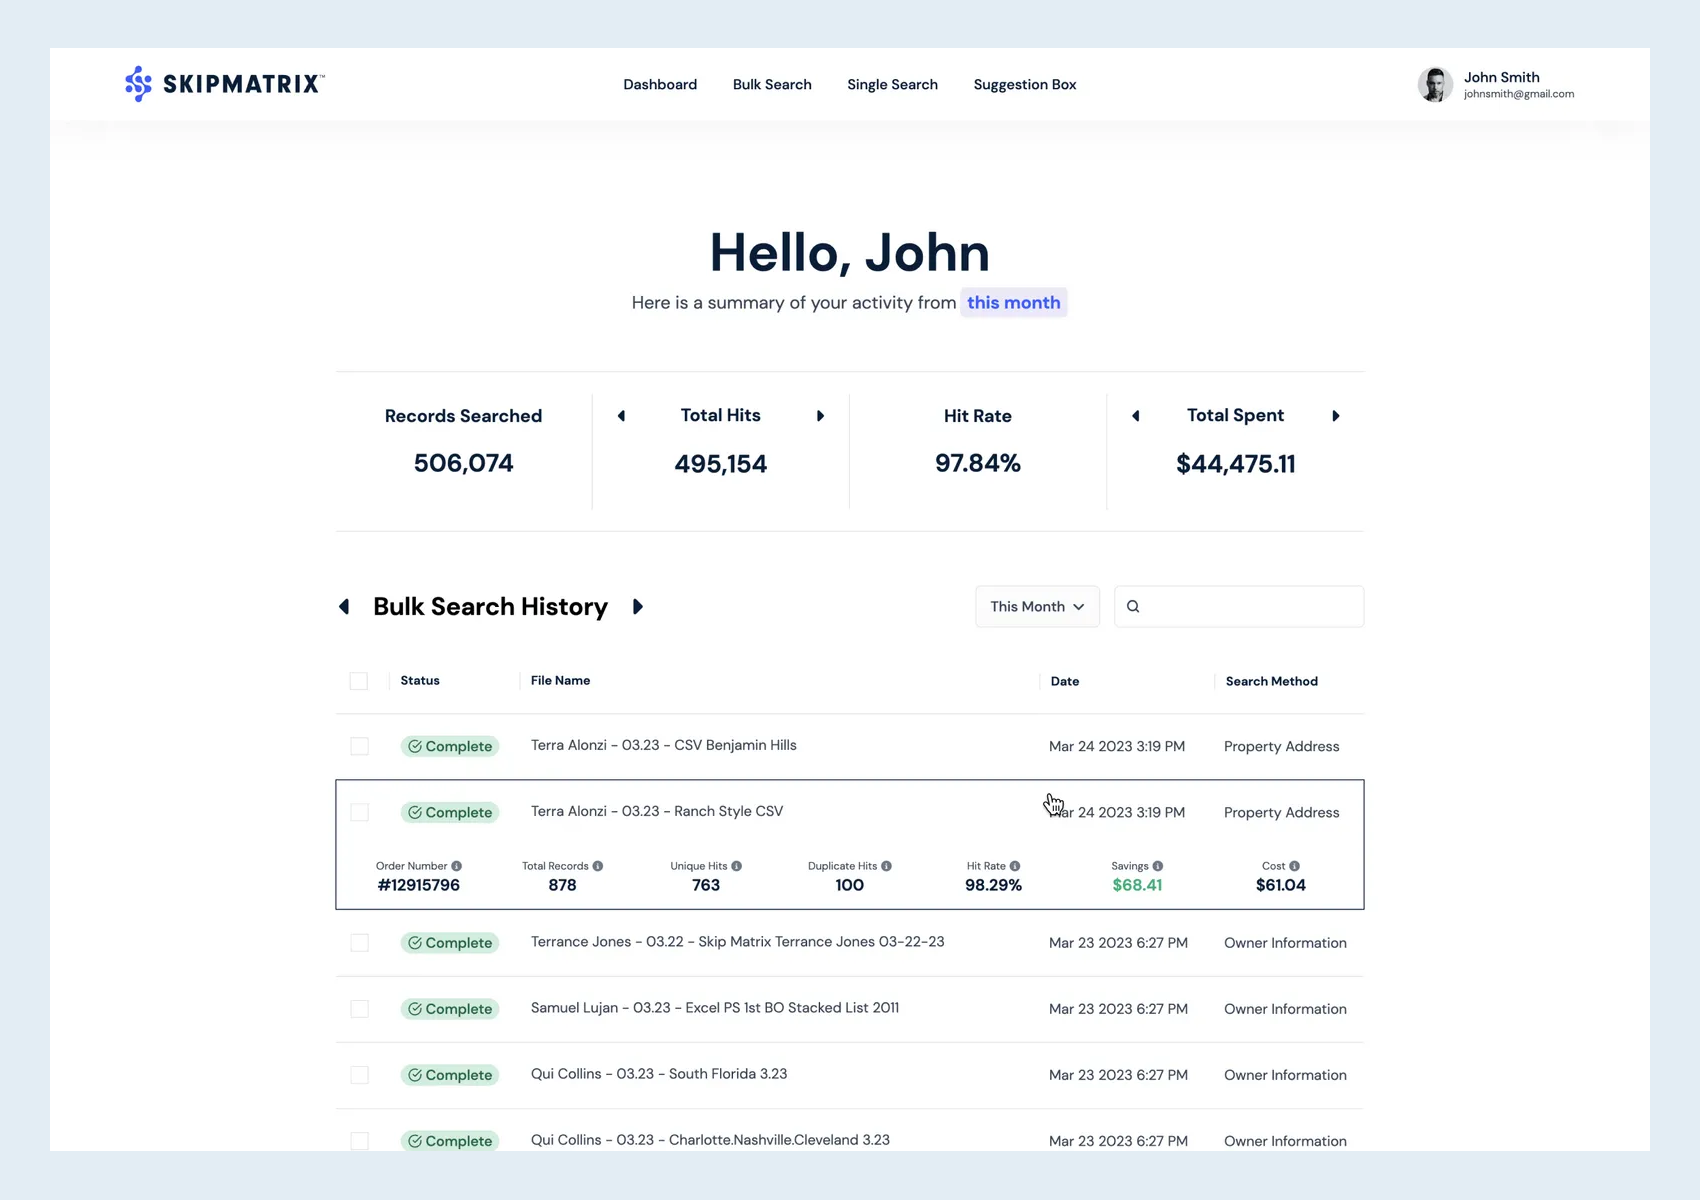Viewport: 1700px width, 1200px height.
Task: Open the This Month filter dropdown
Action: (1037, 606)
